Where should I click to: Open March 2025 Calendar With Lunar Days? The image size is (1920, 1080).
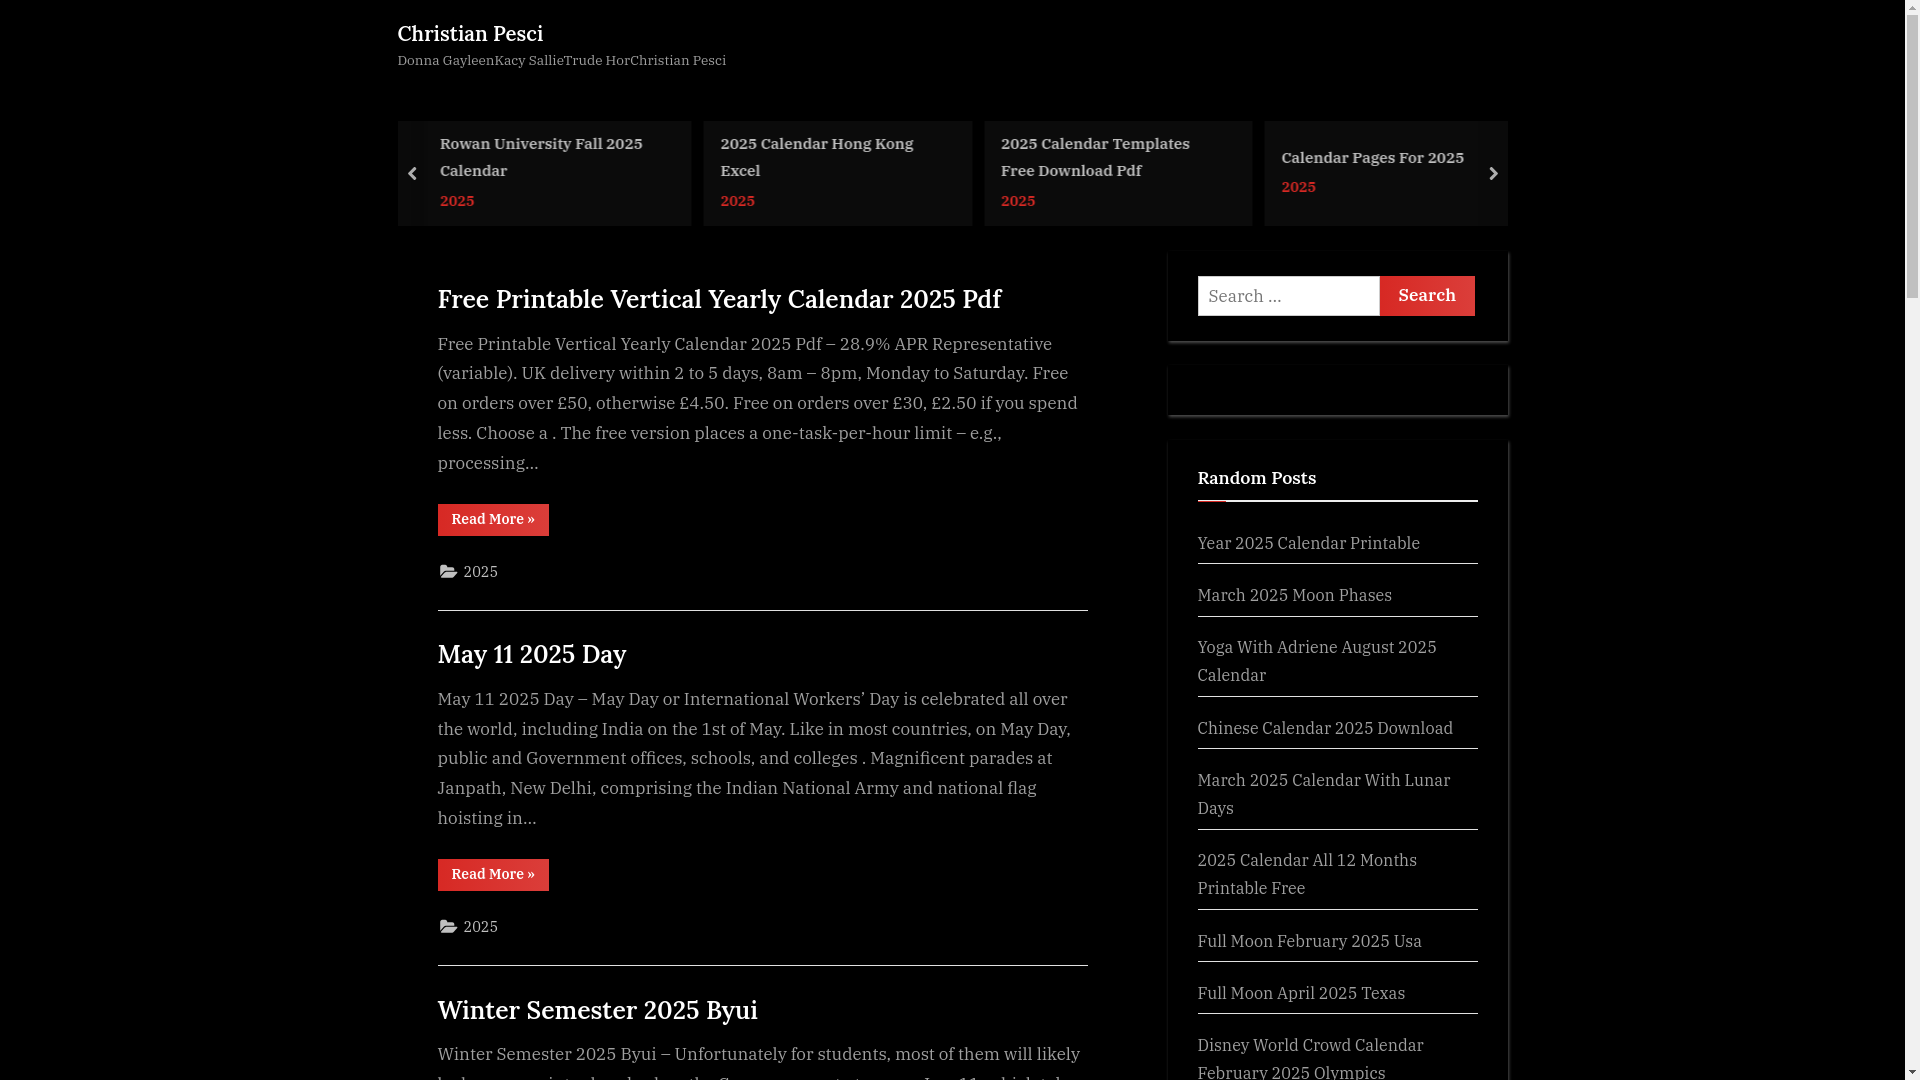pyautogui.click(x=1323, y=794)
